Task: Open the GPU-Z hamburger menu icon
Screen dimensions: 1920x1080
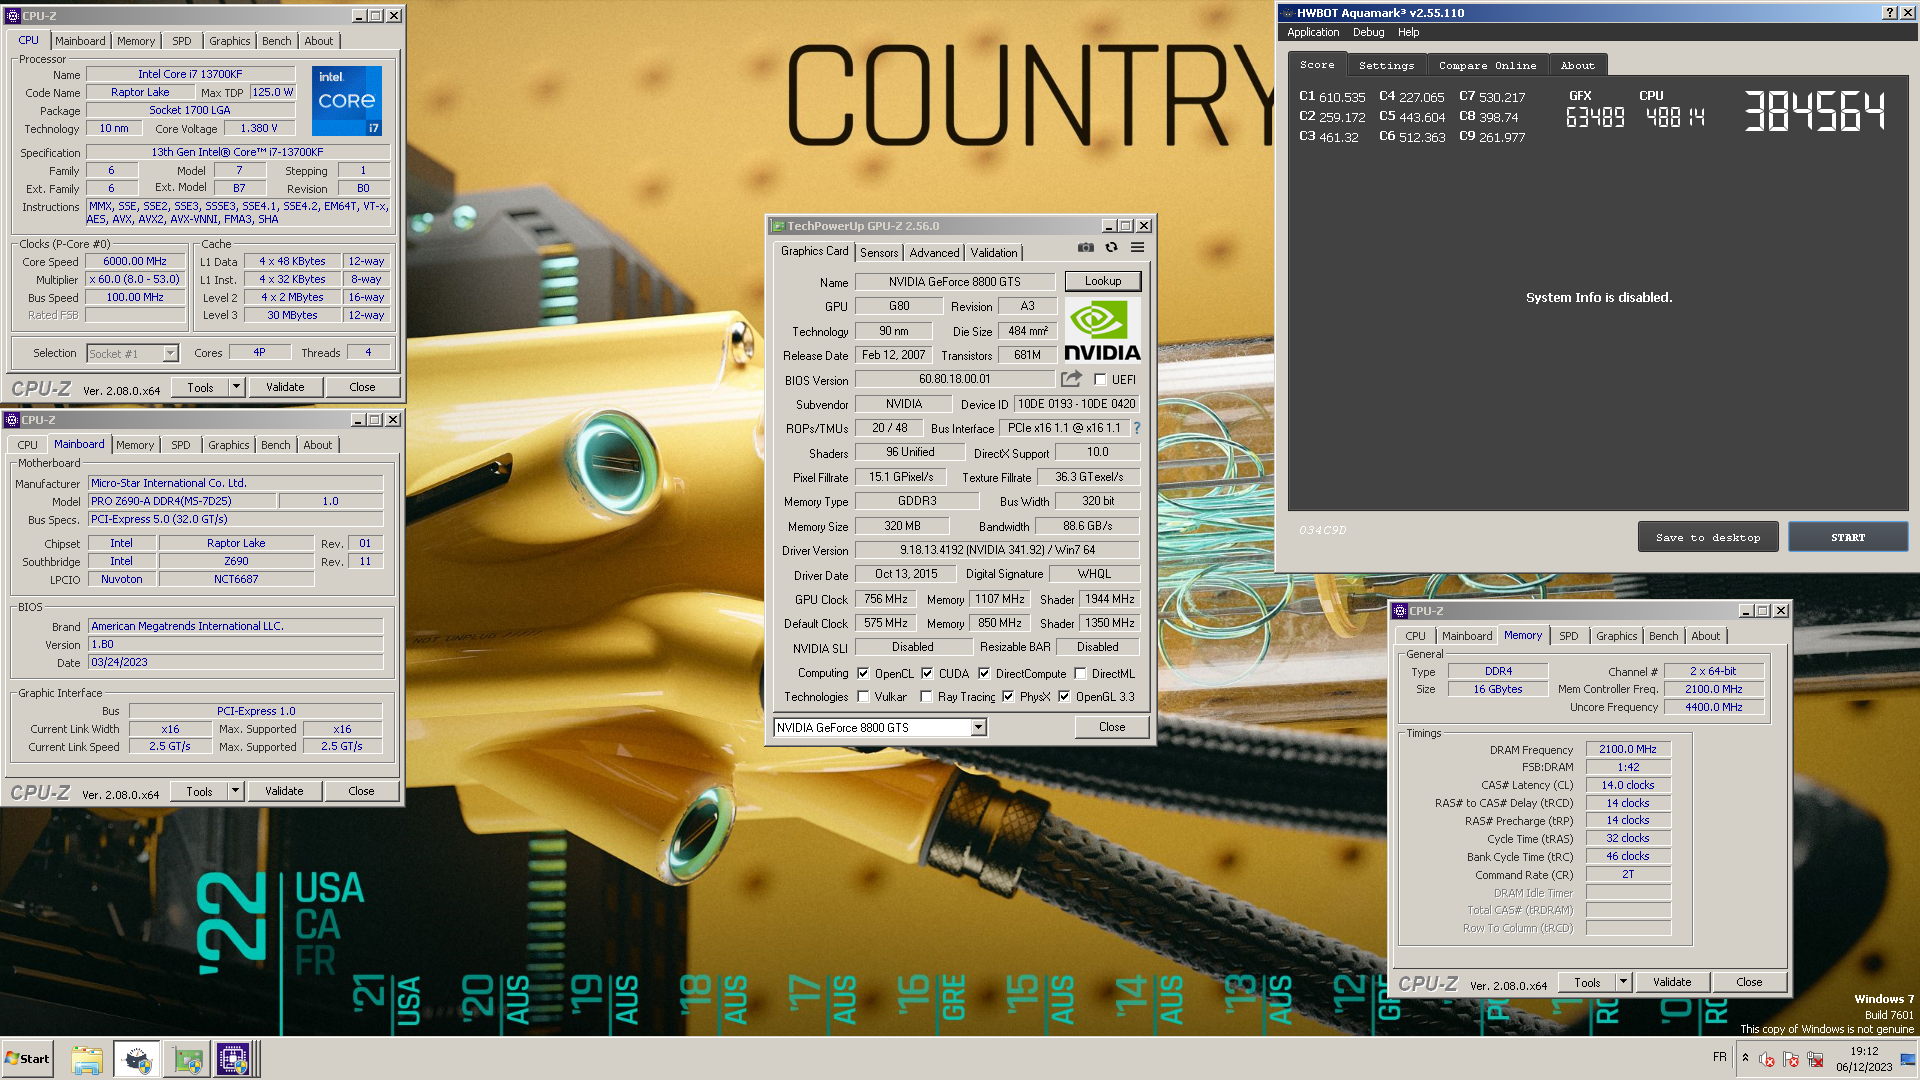Action: (x=1137, y=247)
